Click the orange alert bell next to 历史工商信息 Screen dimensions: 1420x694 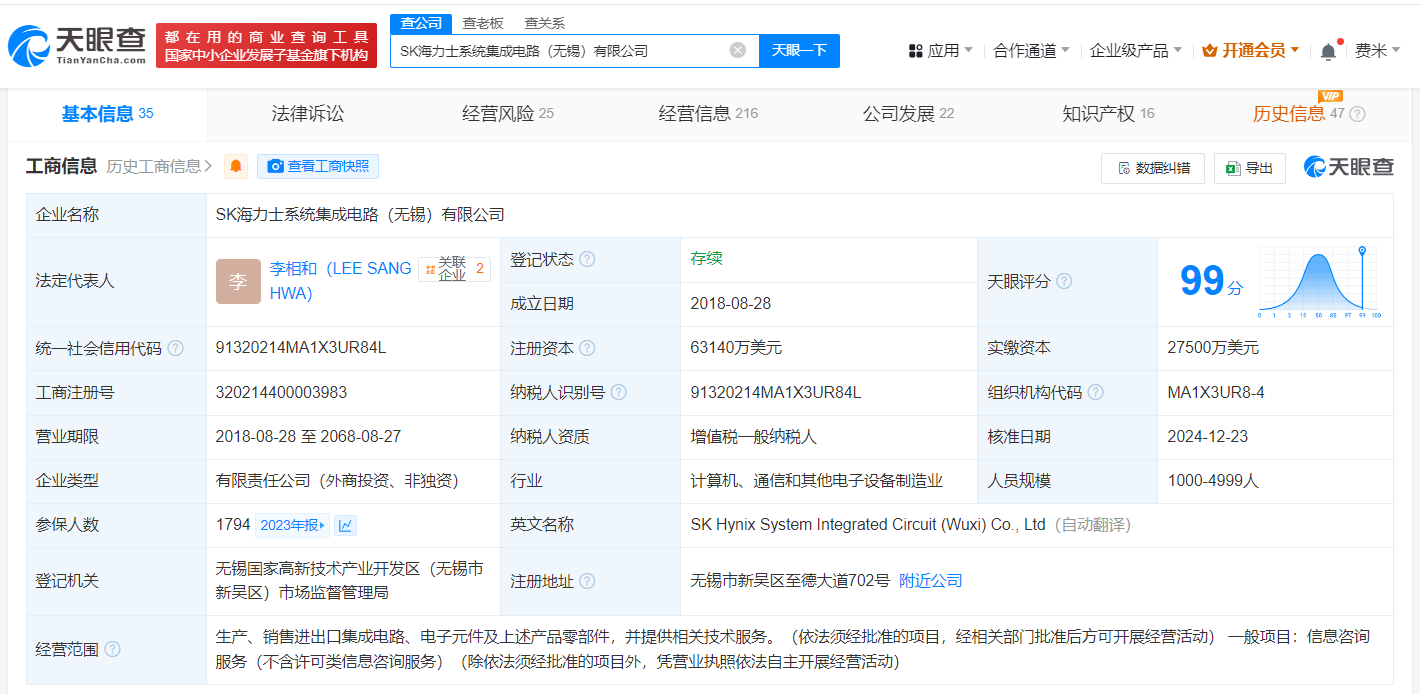pyautogui.click(x=236, y=166)
